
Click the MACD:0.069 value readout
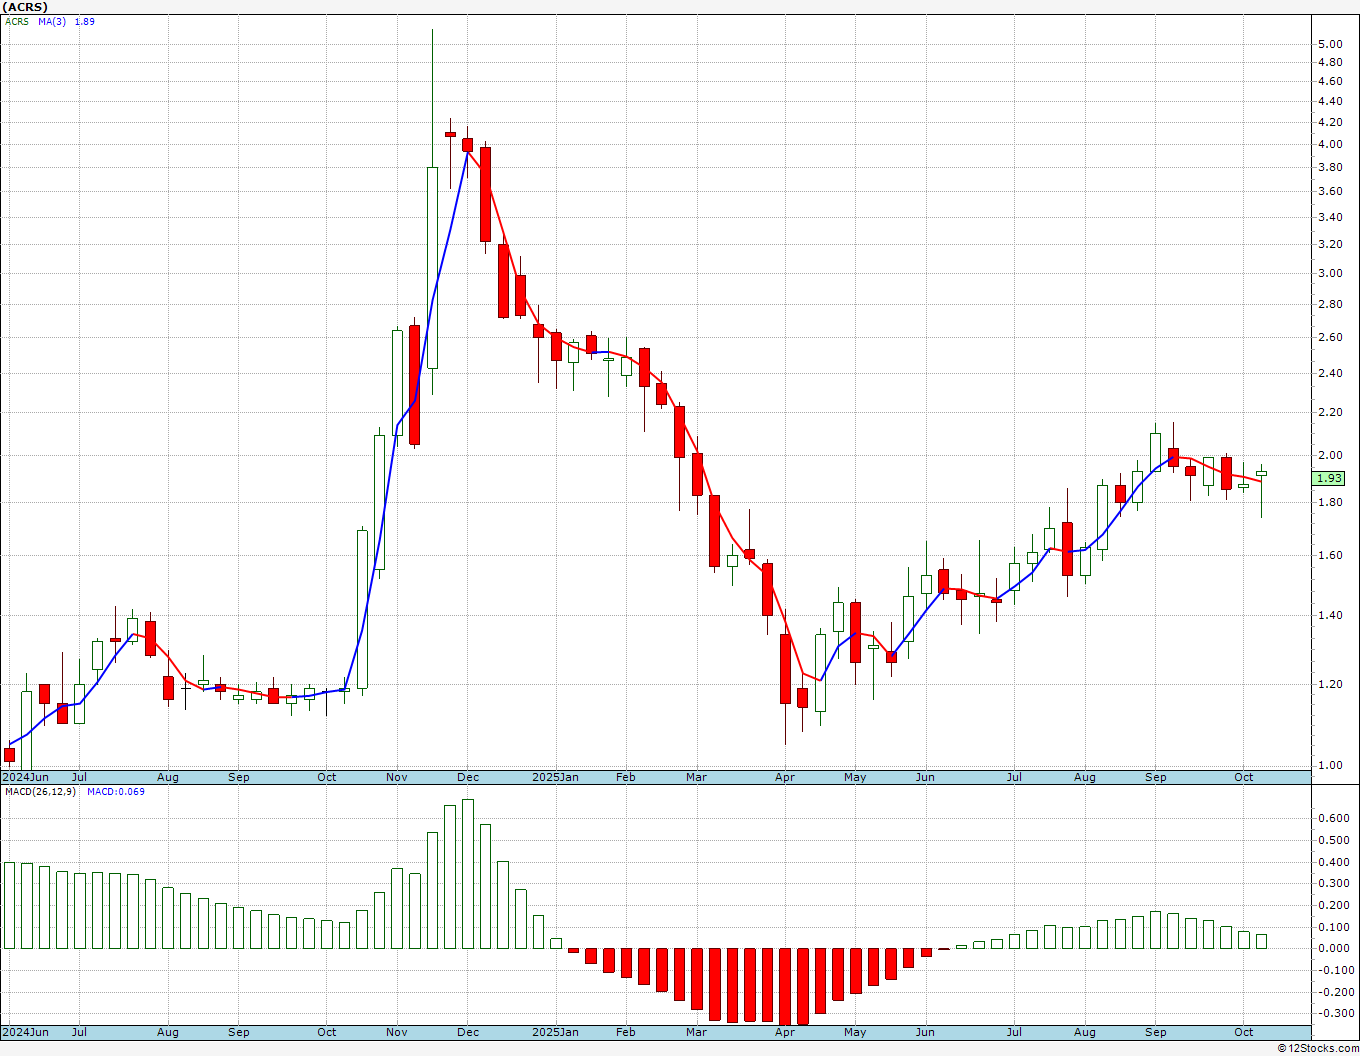tap(116, 791)
